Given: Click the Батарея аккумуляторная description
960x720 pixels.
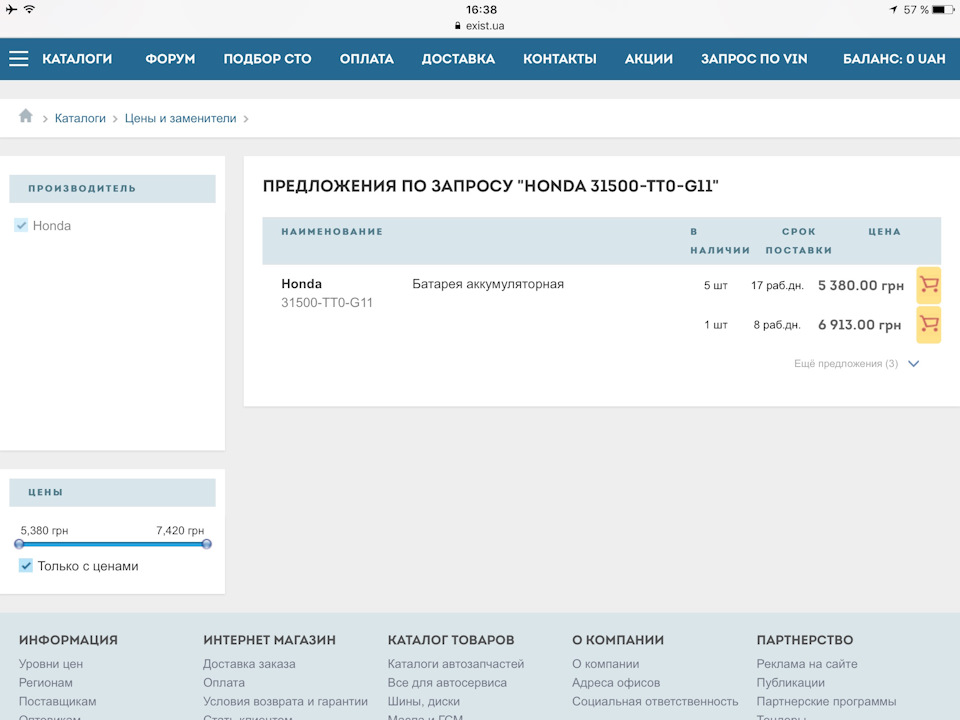Looking at the screenshot, I should click(x=488, y=284).
